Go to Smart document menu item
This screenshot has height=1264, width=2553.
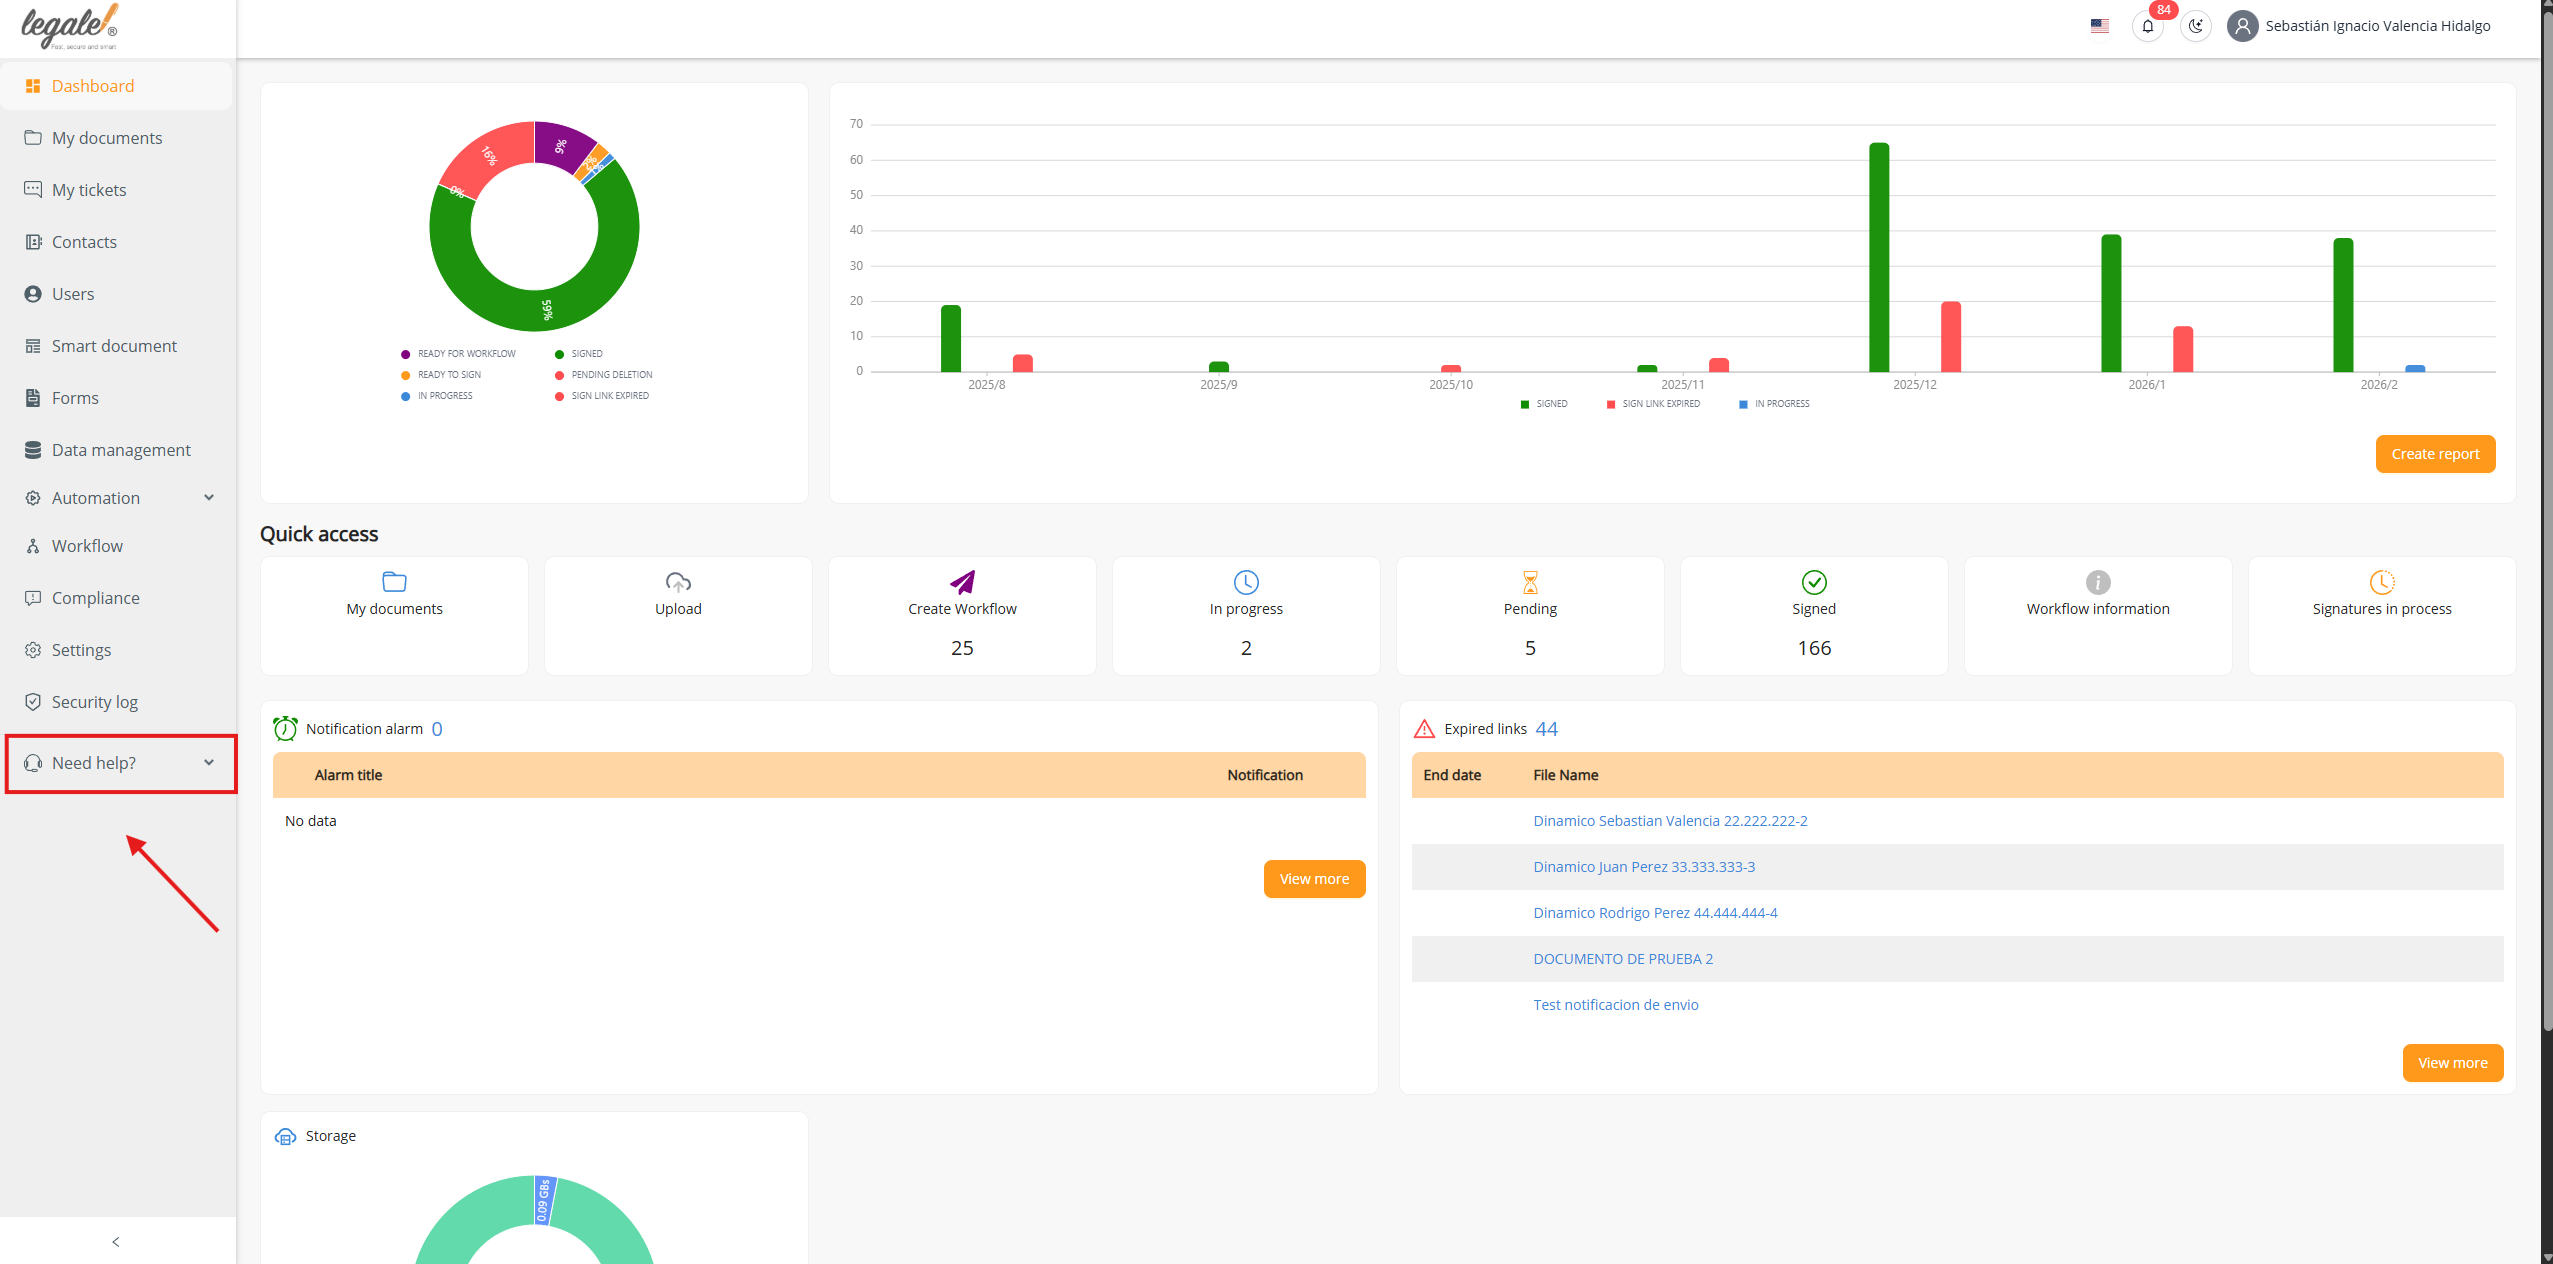coord(114,346)
